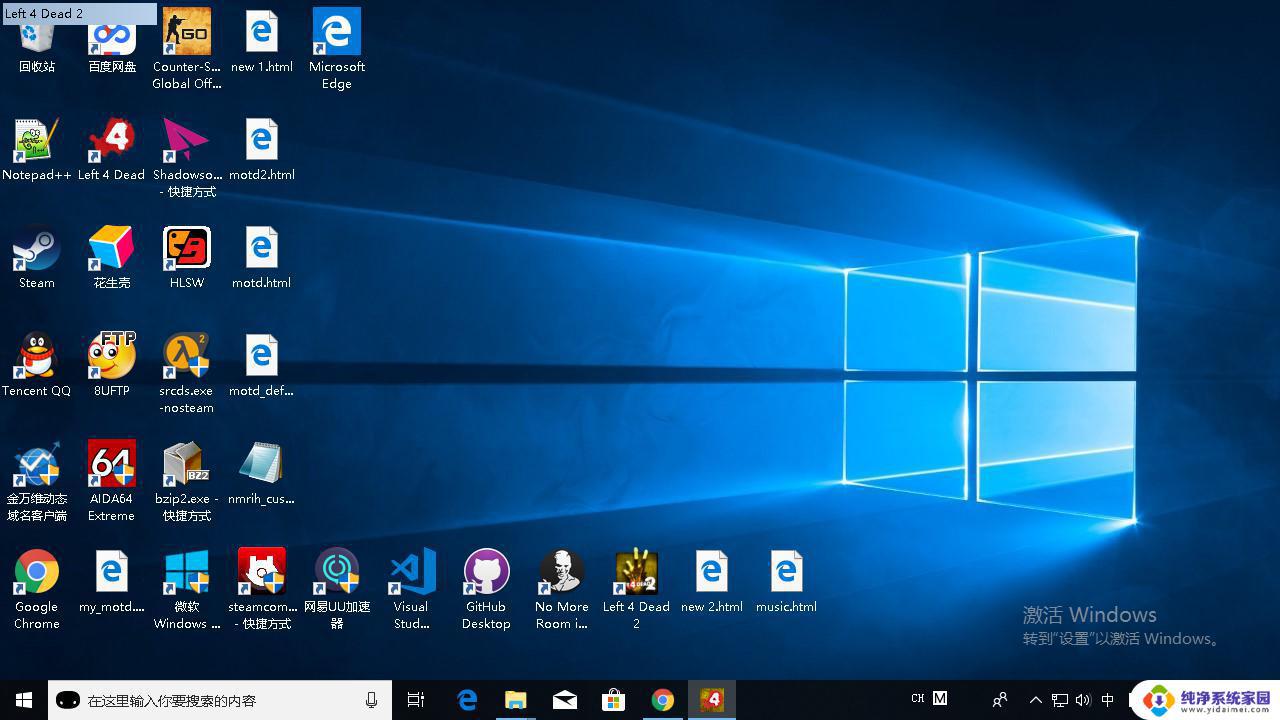1280x720 pixels.
Task: Click the Cortana search input box
Action: coord(220,700)
